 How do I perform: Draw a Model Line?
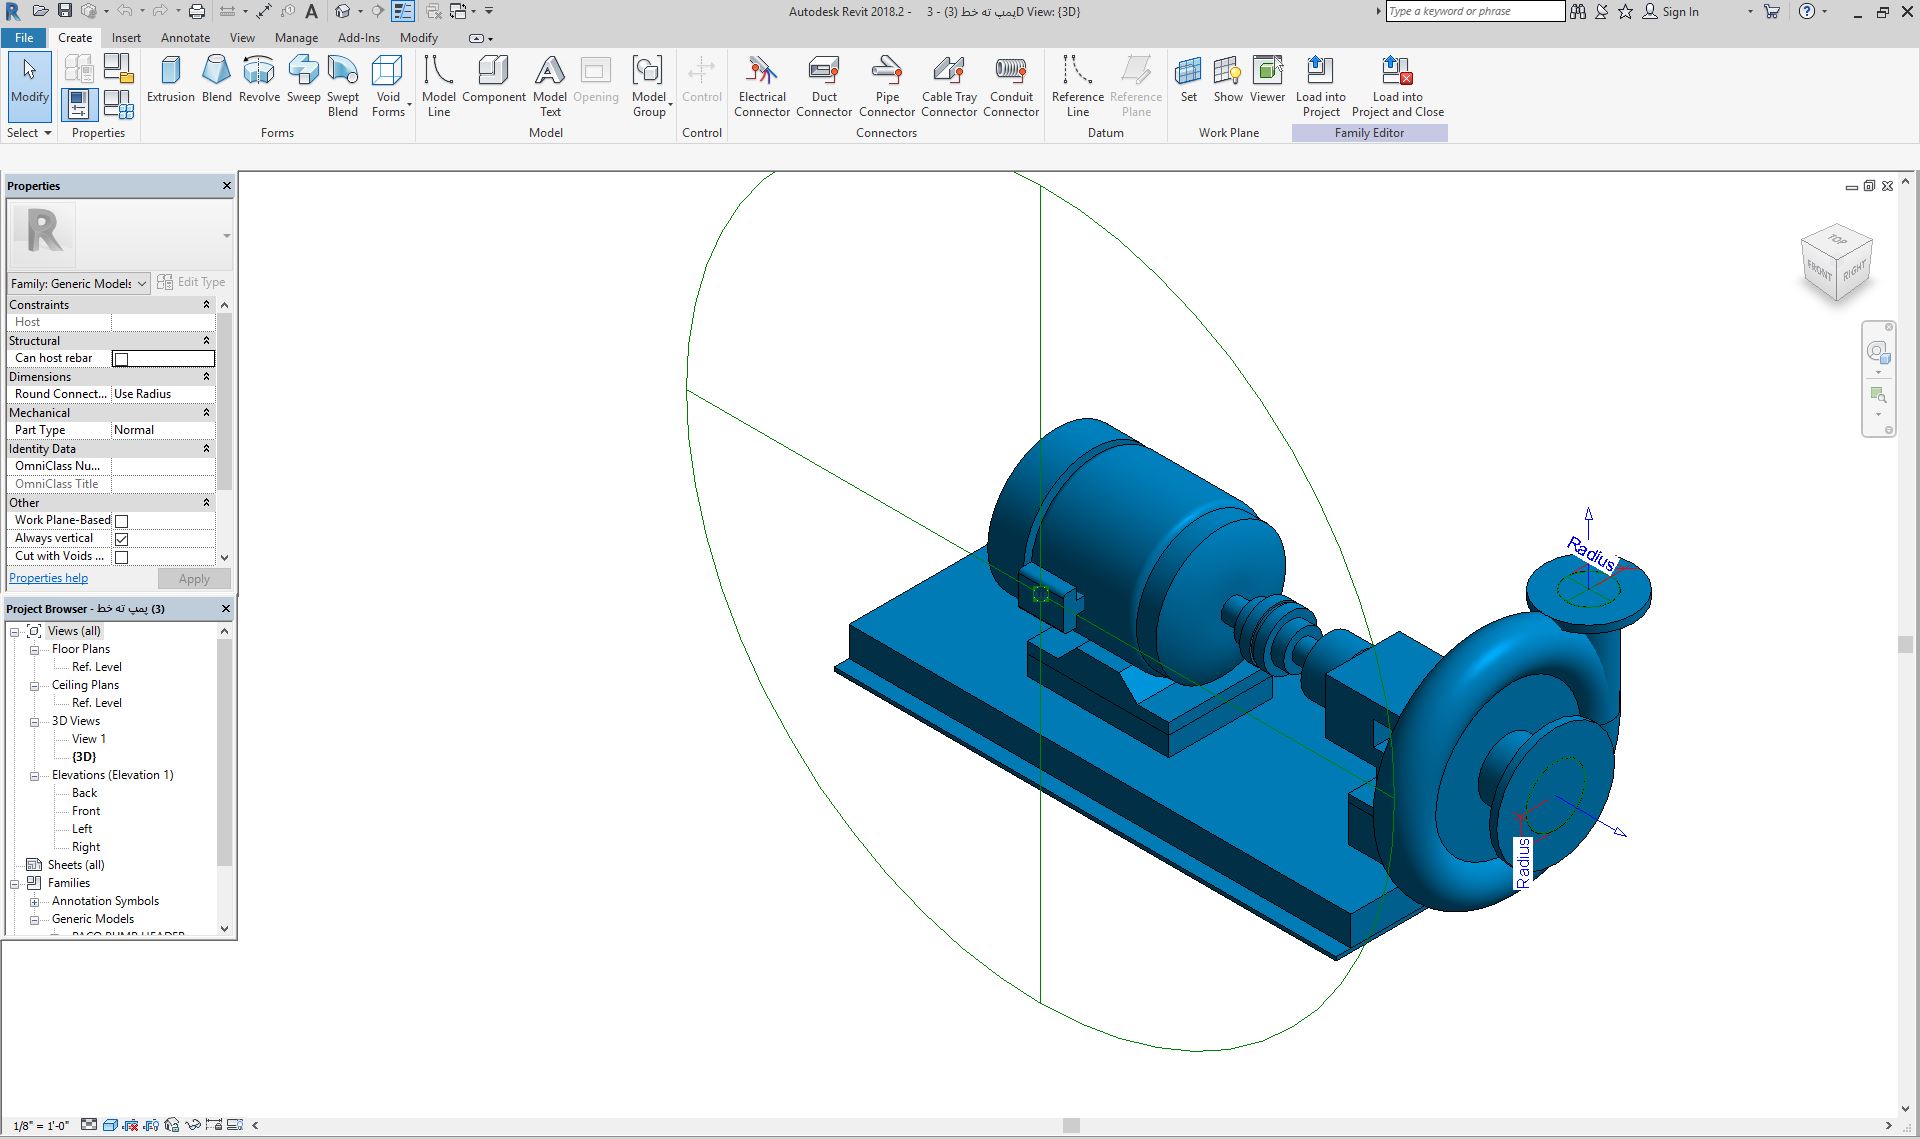[x=438, y=86]
